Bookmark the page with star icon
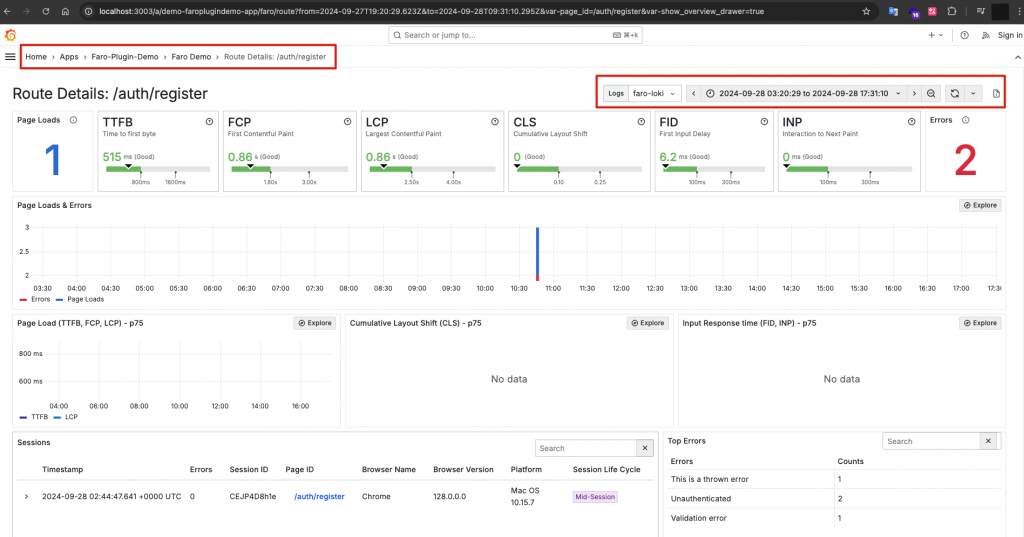 click(866, 11)
